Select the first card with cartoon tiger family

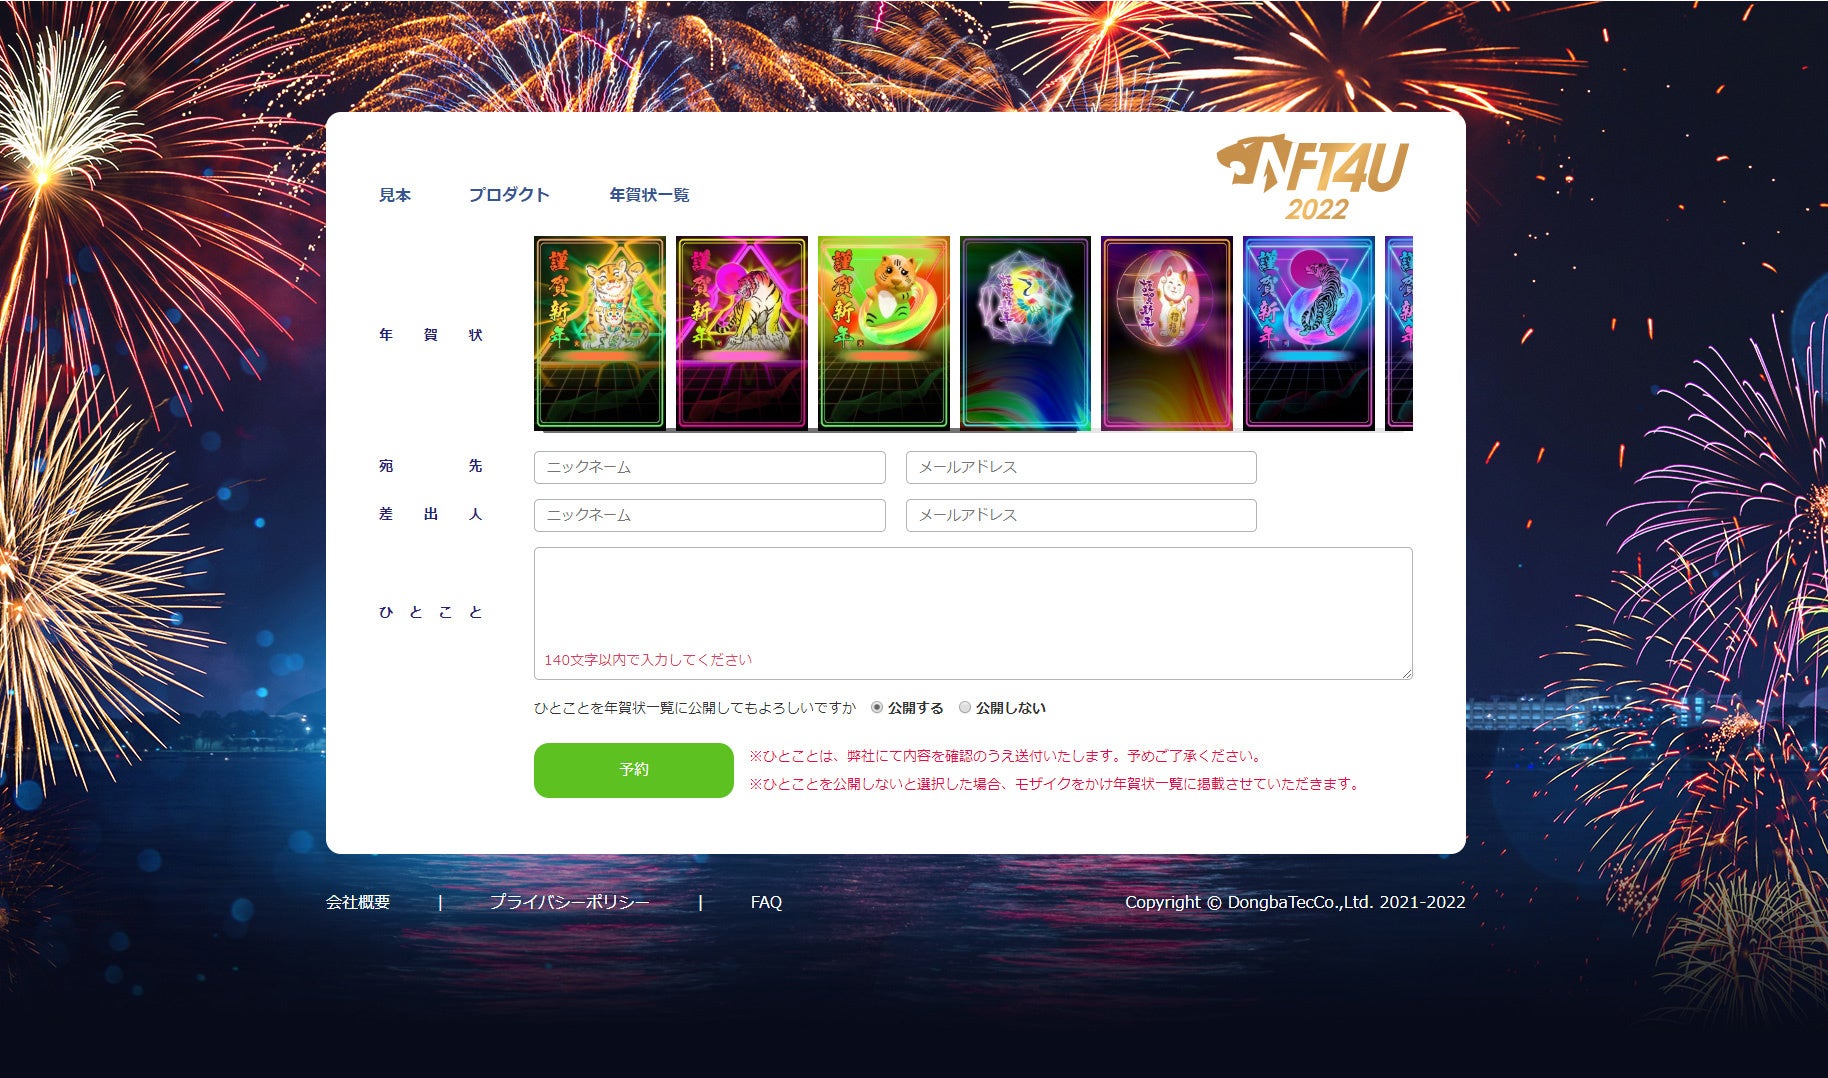[x=600, y=333]
